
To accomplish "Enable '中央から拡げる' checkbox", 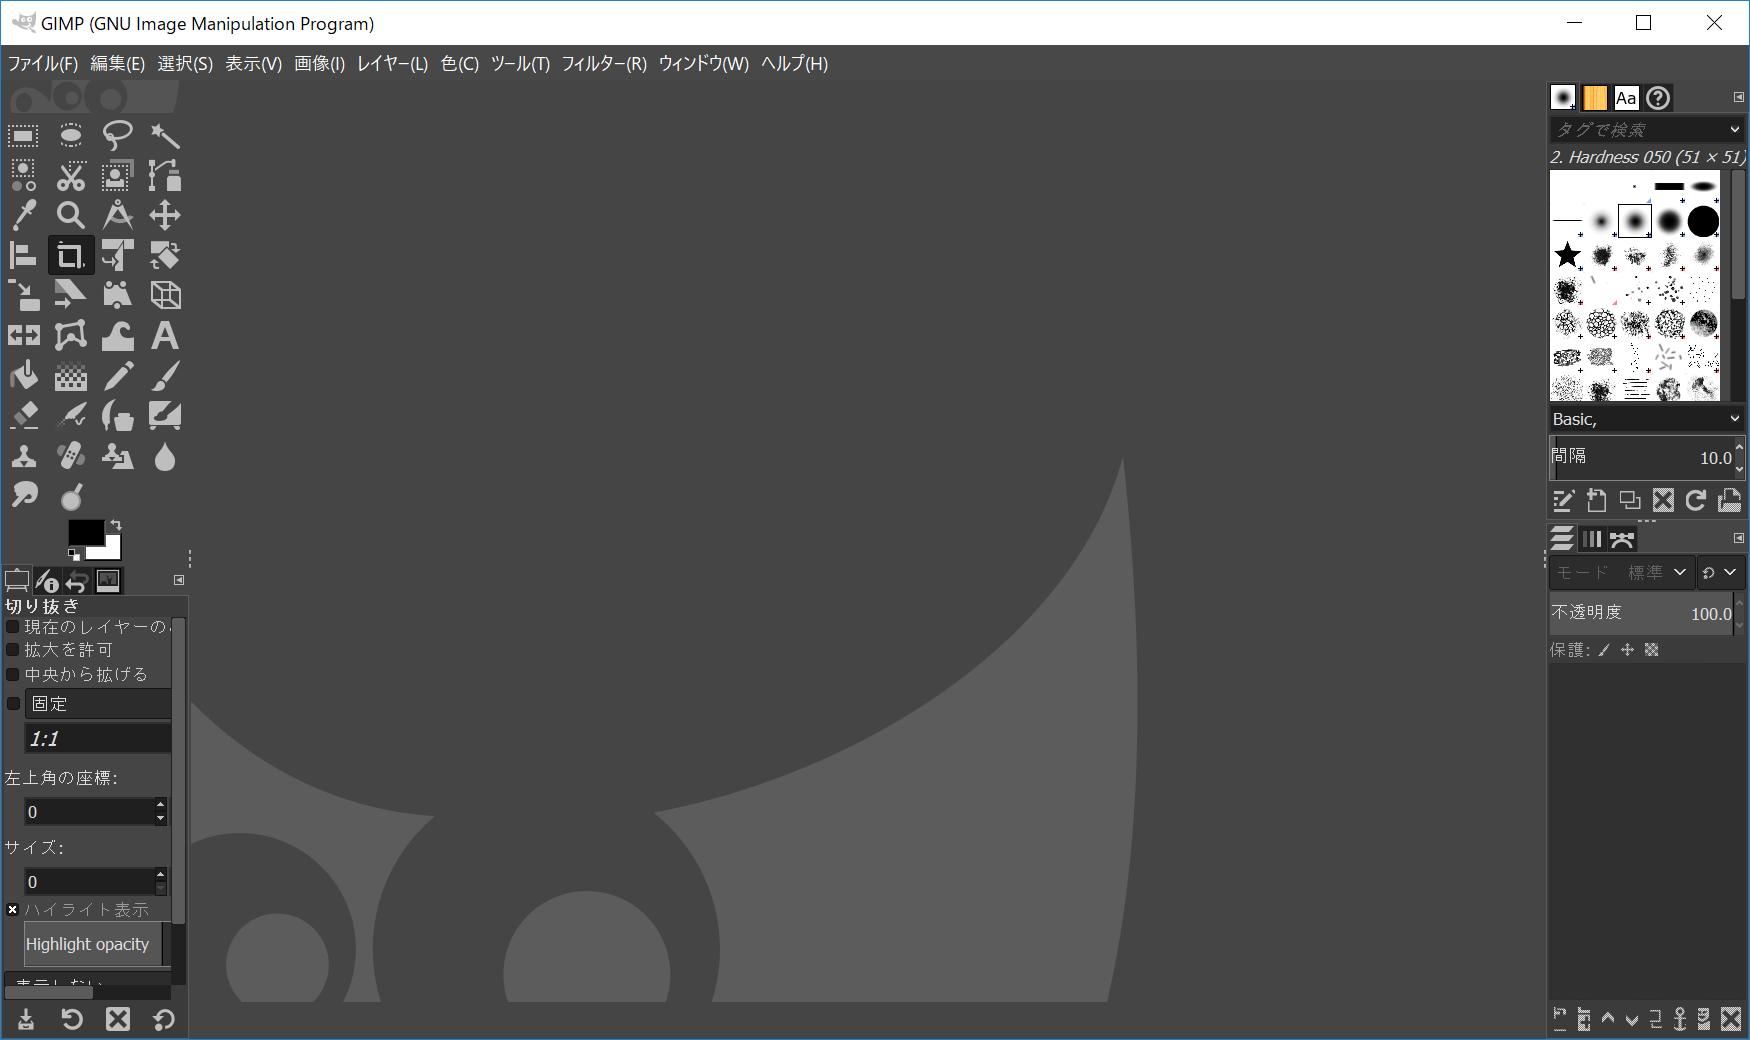I will click(13, 674).
